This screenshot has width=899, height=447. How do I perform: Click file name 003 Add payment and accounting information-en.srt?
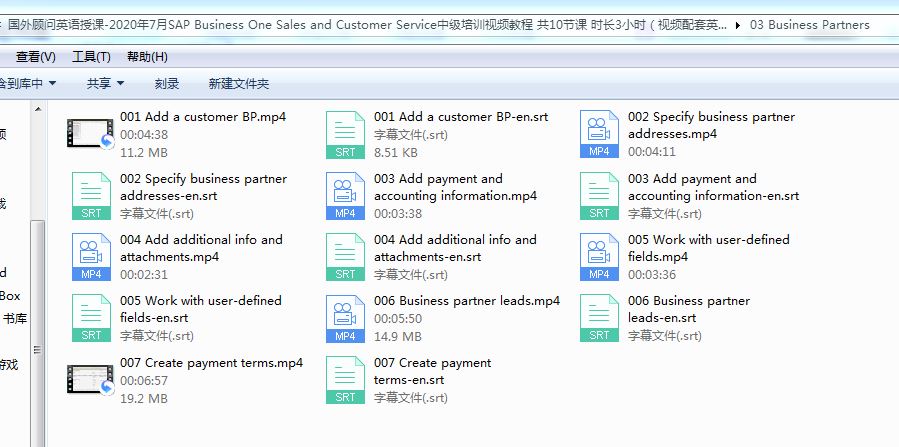(x=714, y=187)
